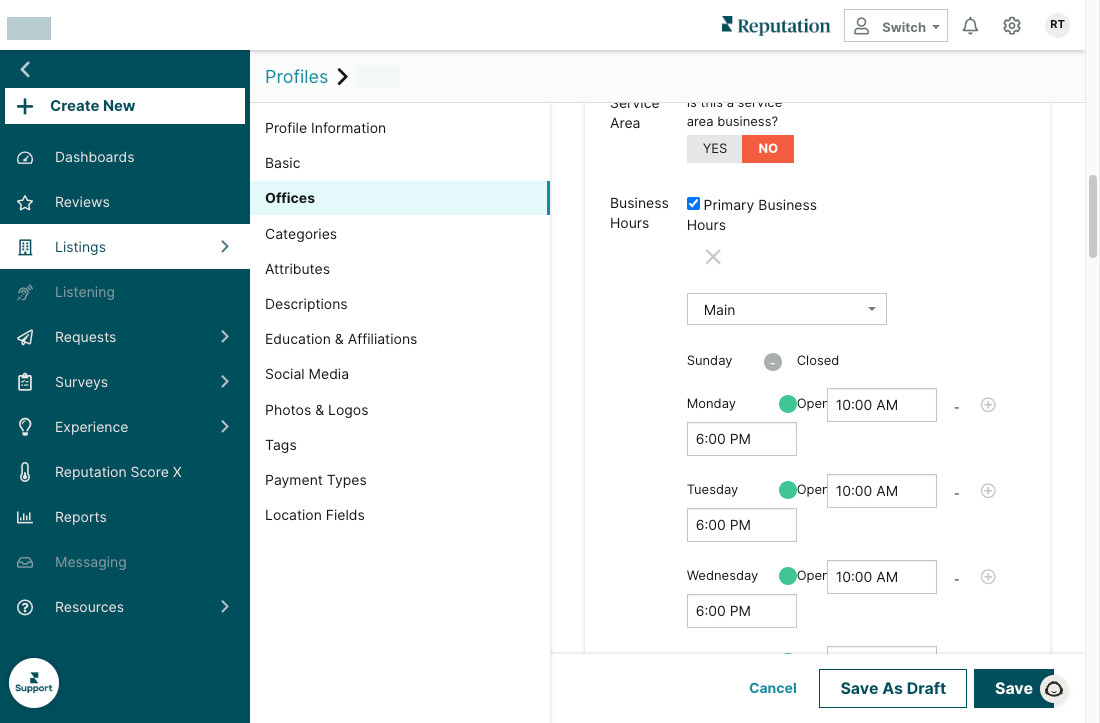This screenshot has width=1100, height=723.
Task: Click the Reputation logo
Action: pos(775,26)
